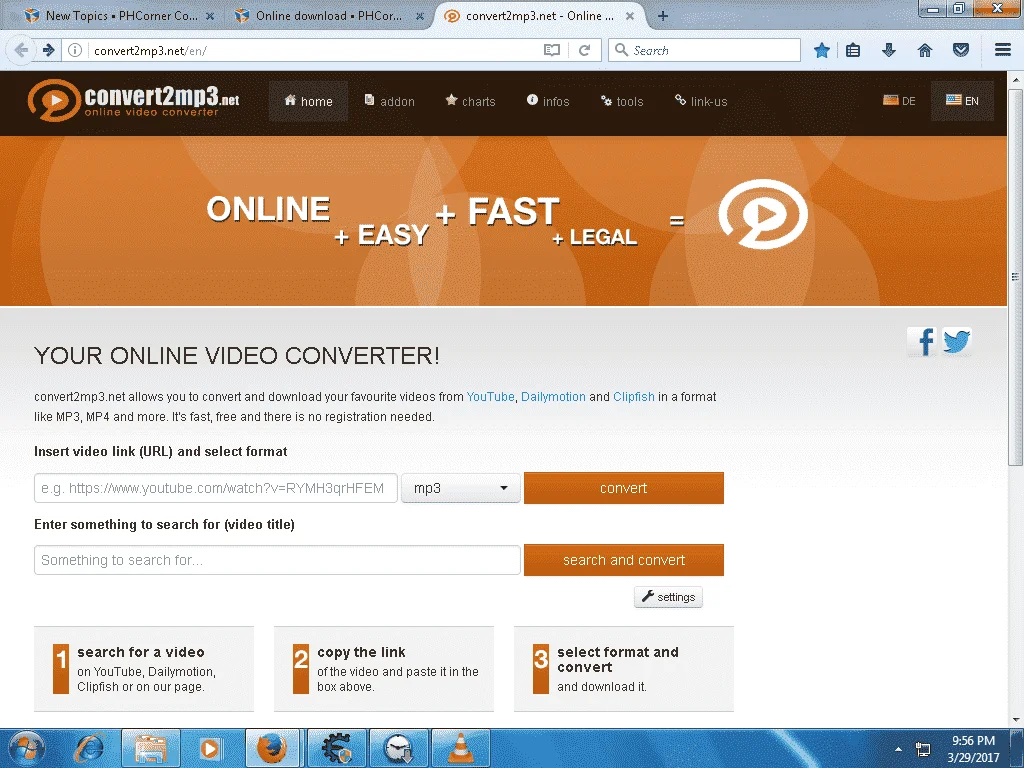Open the link-us menu item
This screenshot has width=1024, height=768.
(701, 101)
